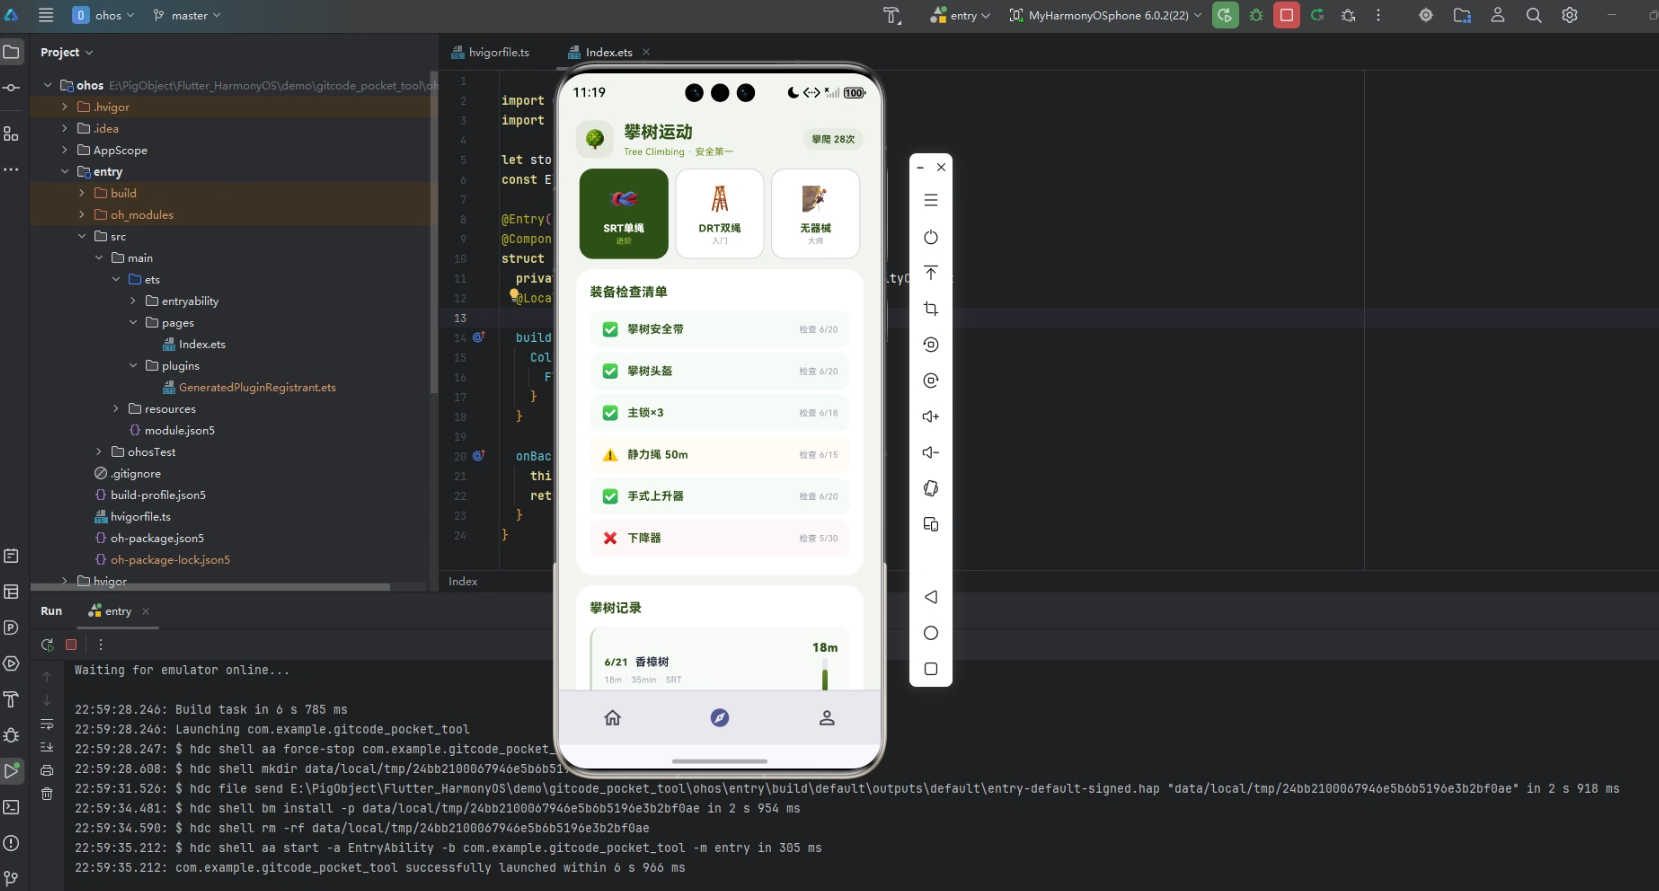Select DRT双绳 category card

click(720, 213)
